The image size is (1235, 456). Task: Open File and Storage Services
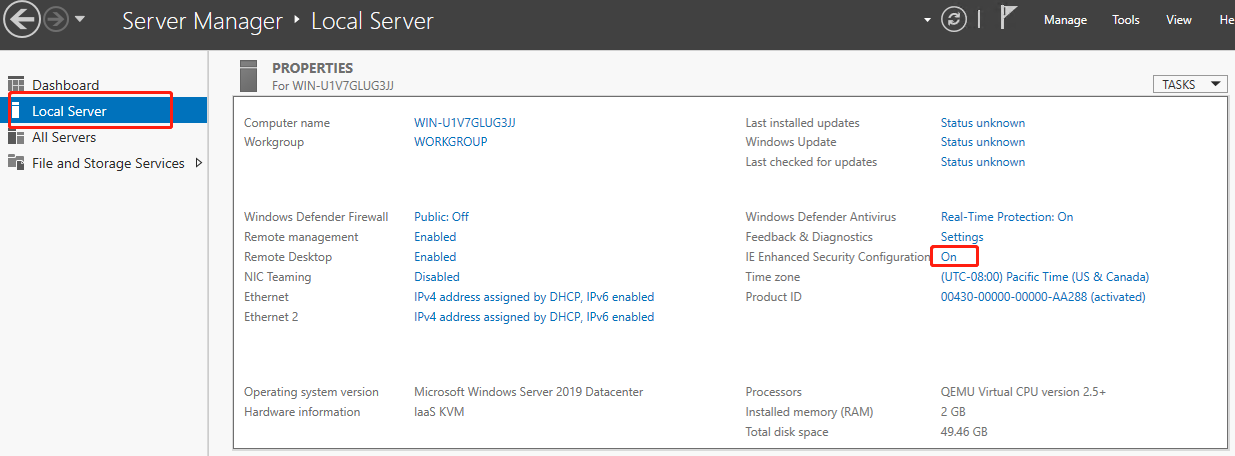(x=108, y=163)
